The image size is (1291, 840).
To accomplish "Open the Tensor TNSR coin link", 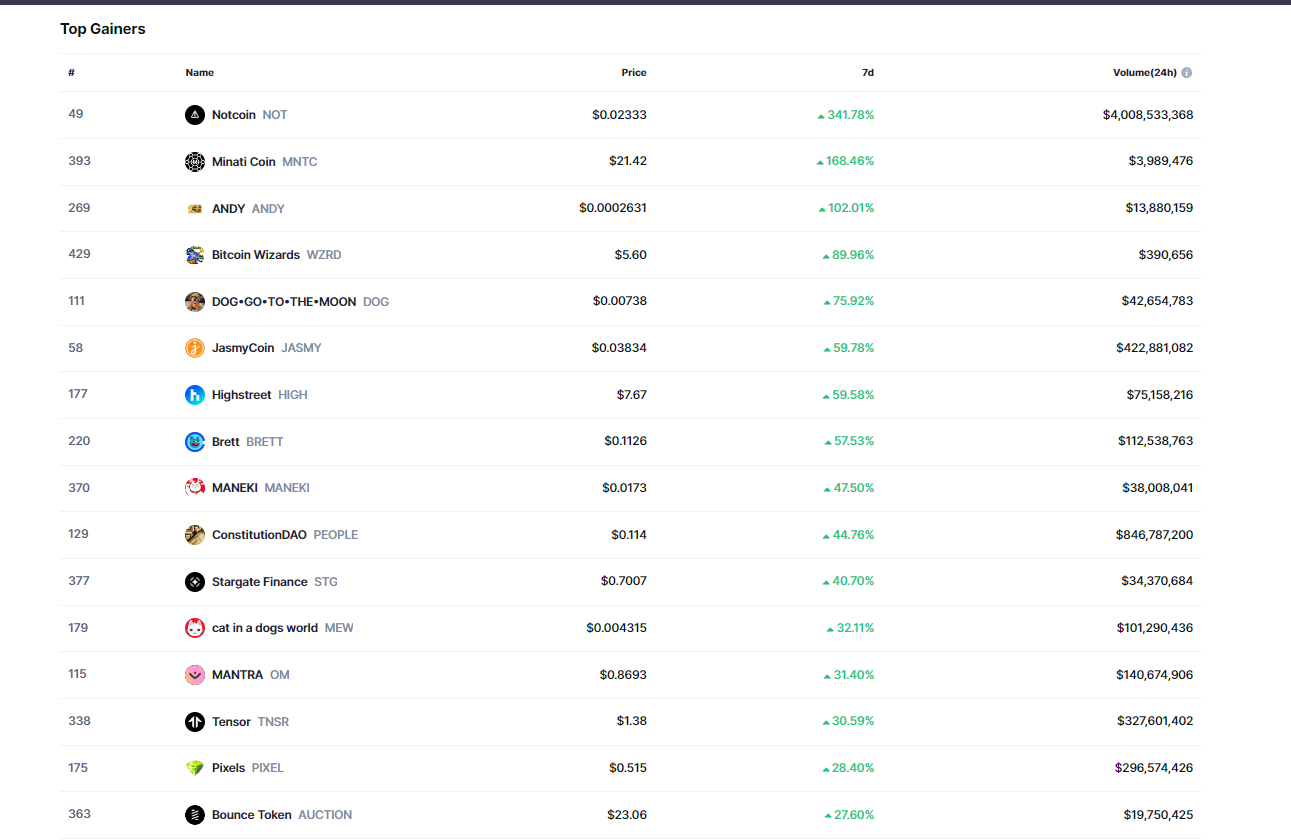I will click(231, 722).
